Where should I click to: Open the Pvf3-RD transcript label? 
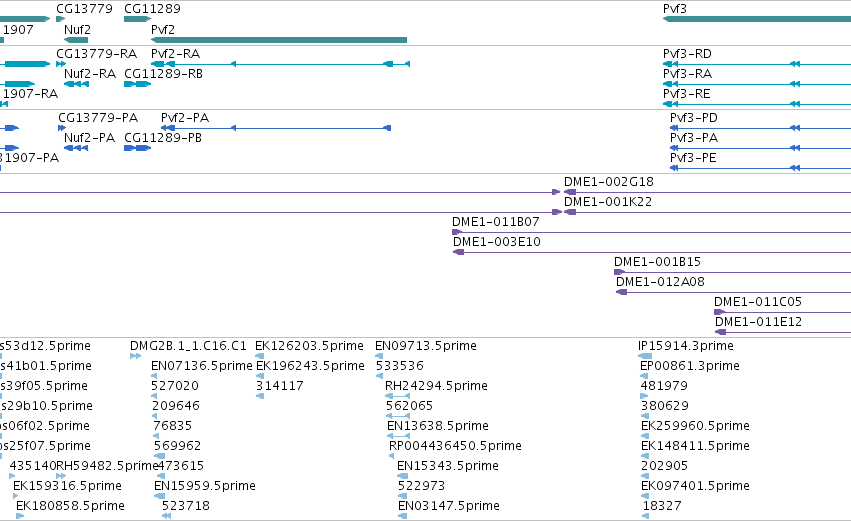687,54
